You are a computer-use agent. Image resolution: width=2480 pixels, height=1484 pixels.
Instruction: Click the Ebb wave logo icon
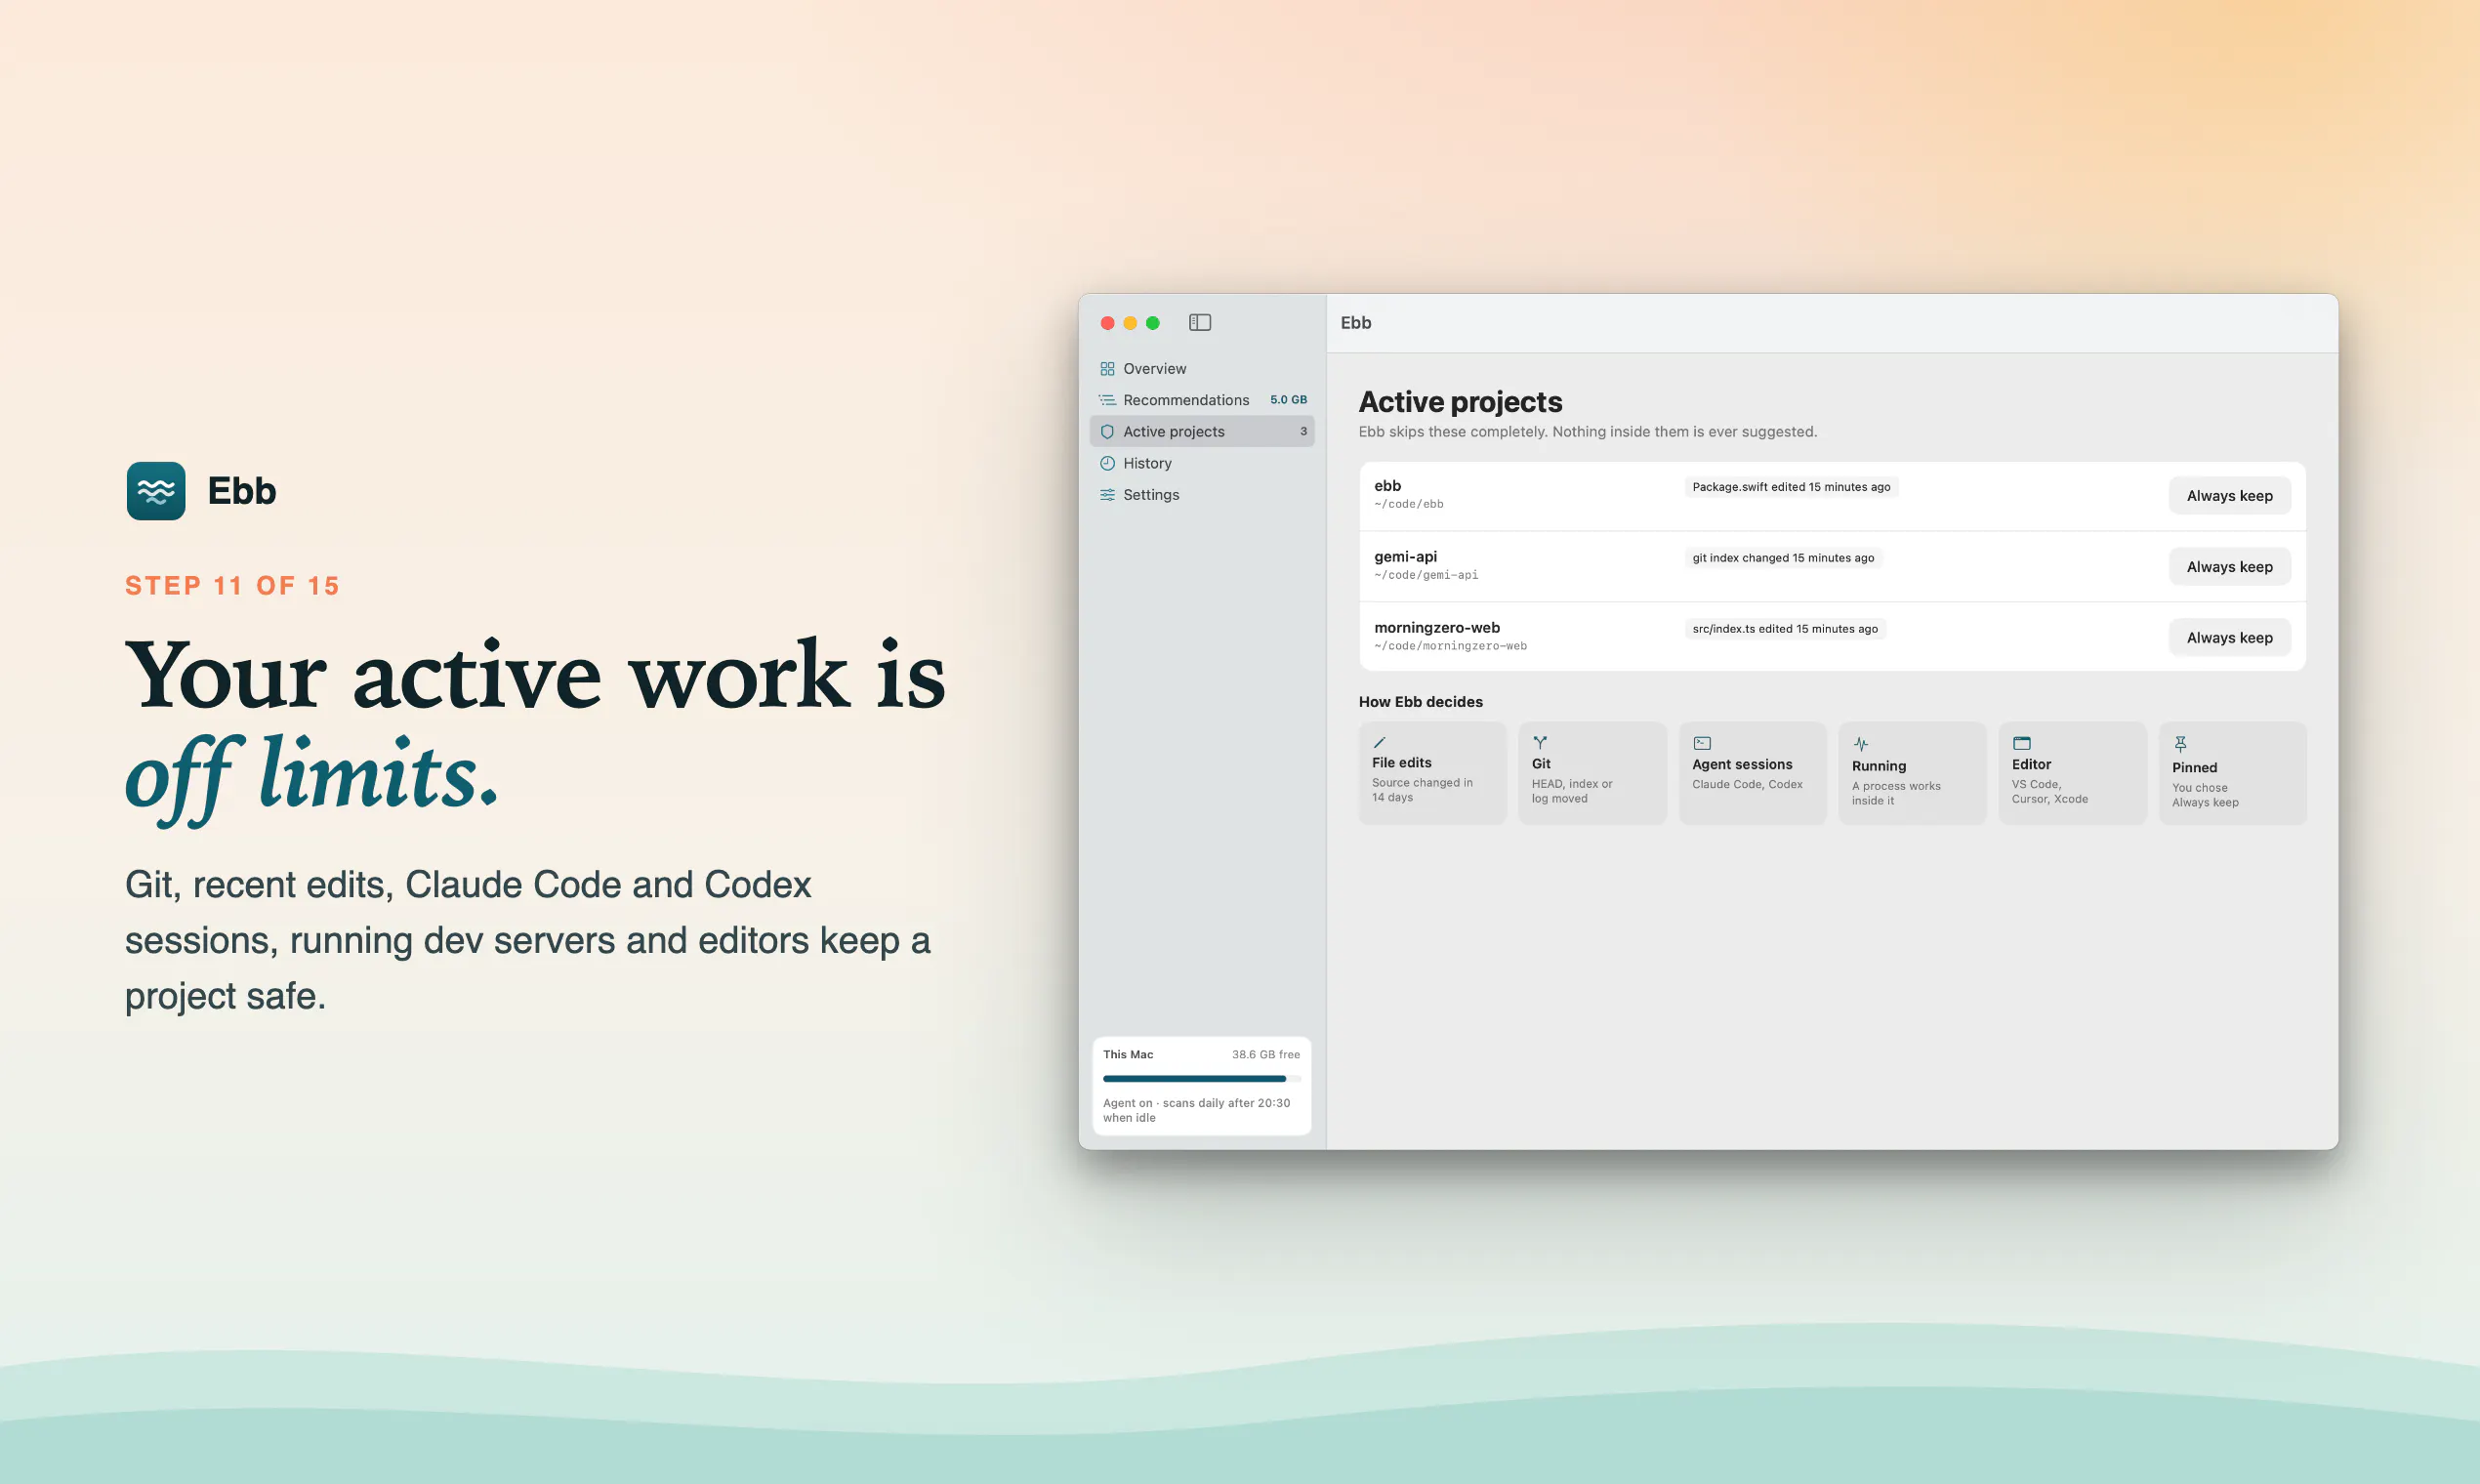(156, 491)
